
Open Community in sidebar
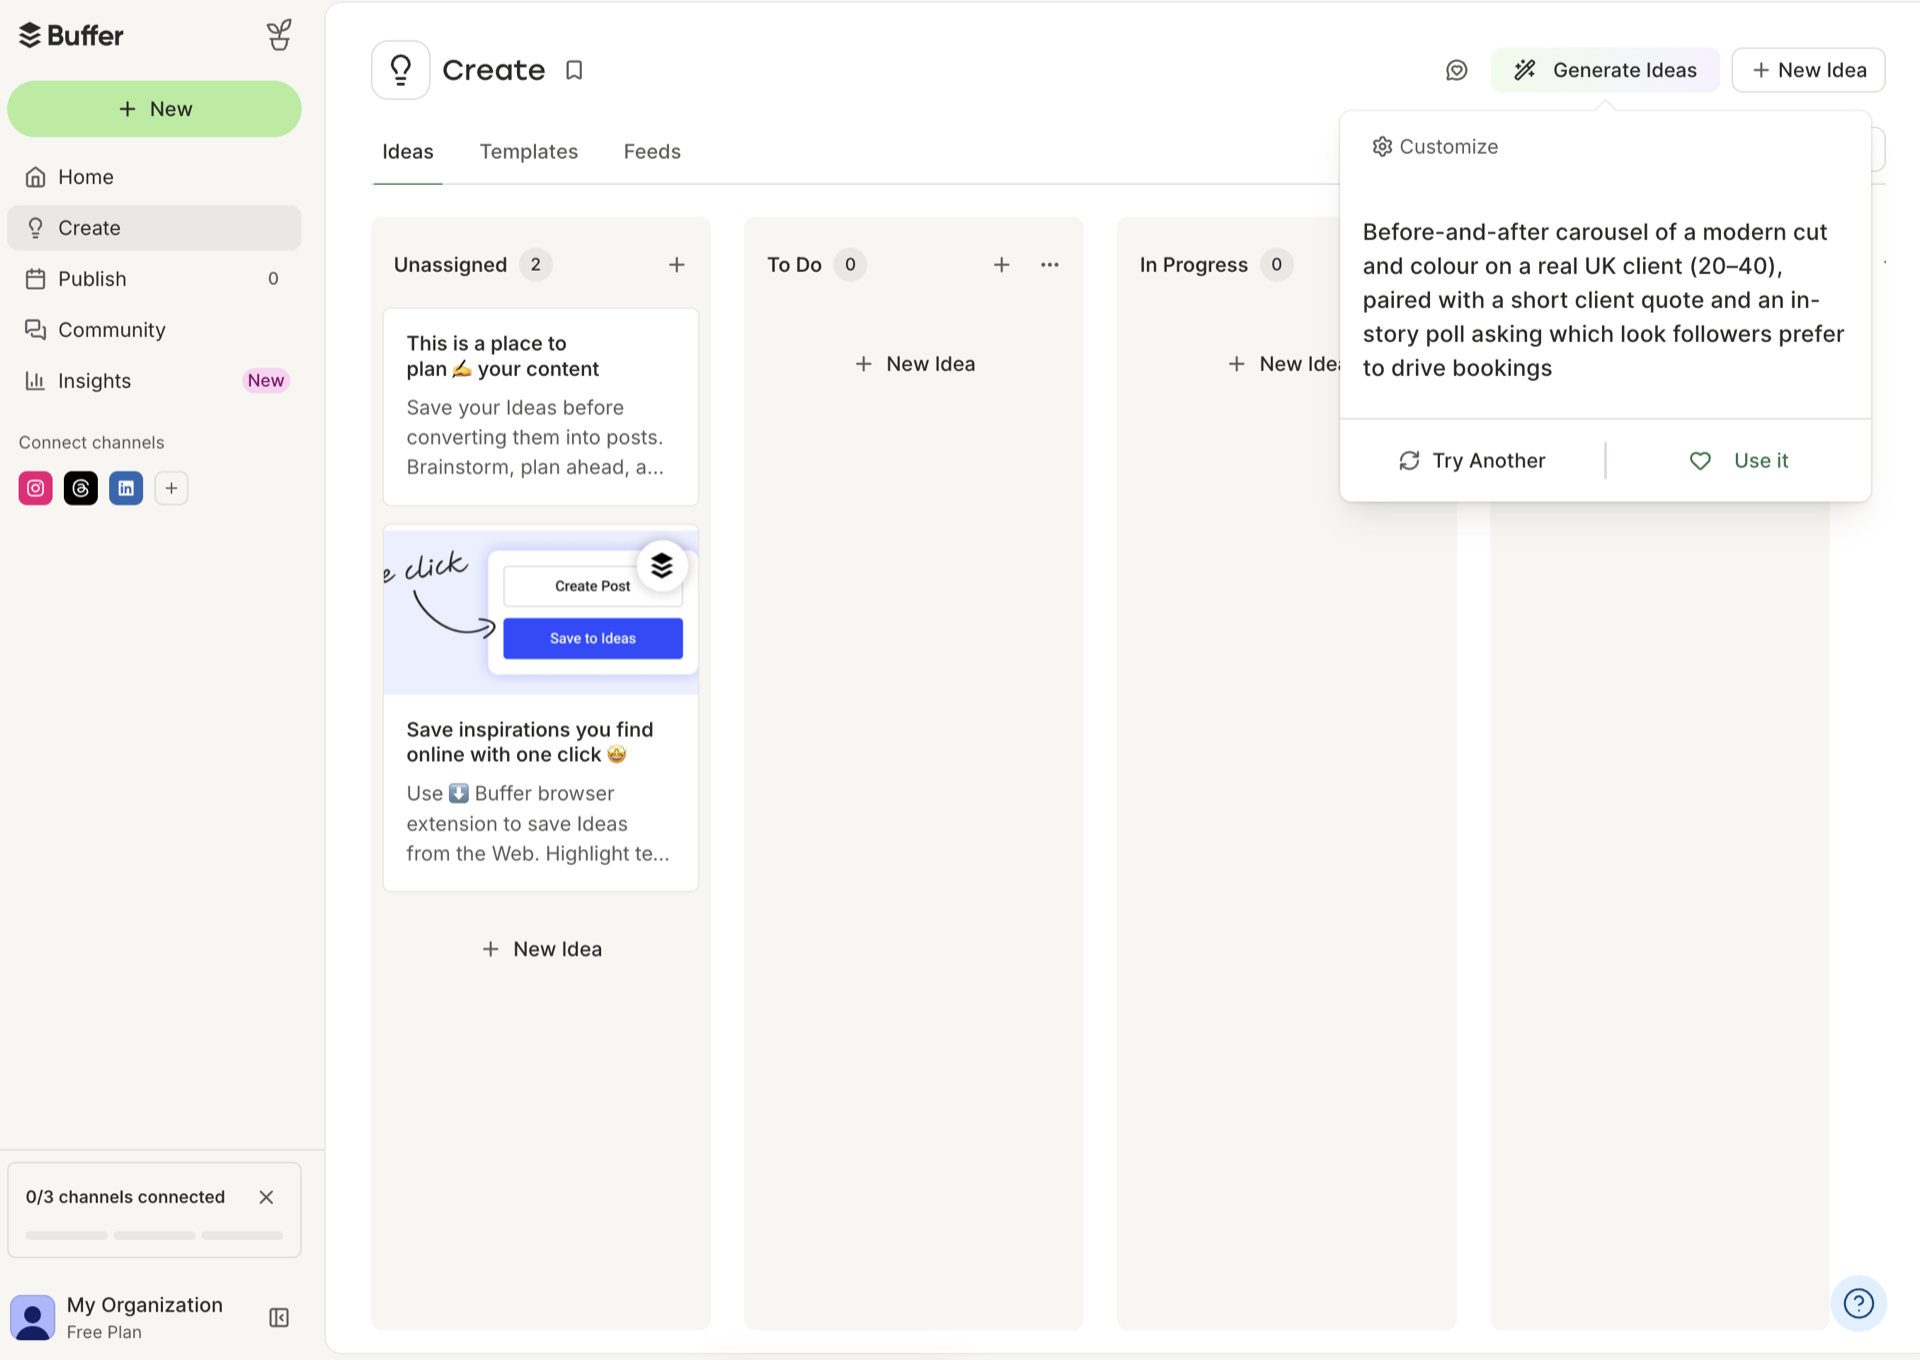[x=154, y=330]
